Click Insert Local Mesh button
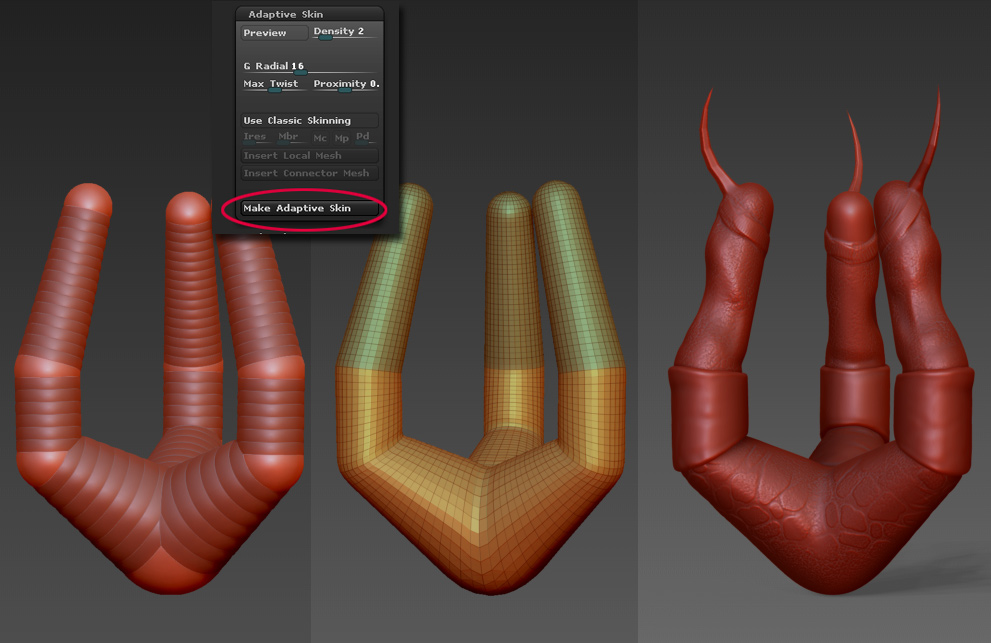 coord(310,156)
